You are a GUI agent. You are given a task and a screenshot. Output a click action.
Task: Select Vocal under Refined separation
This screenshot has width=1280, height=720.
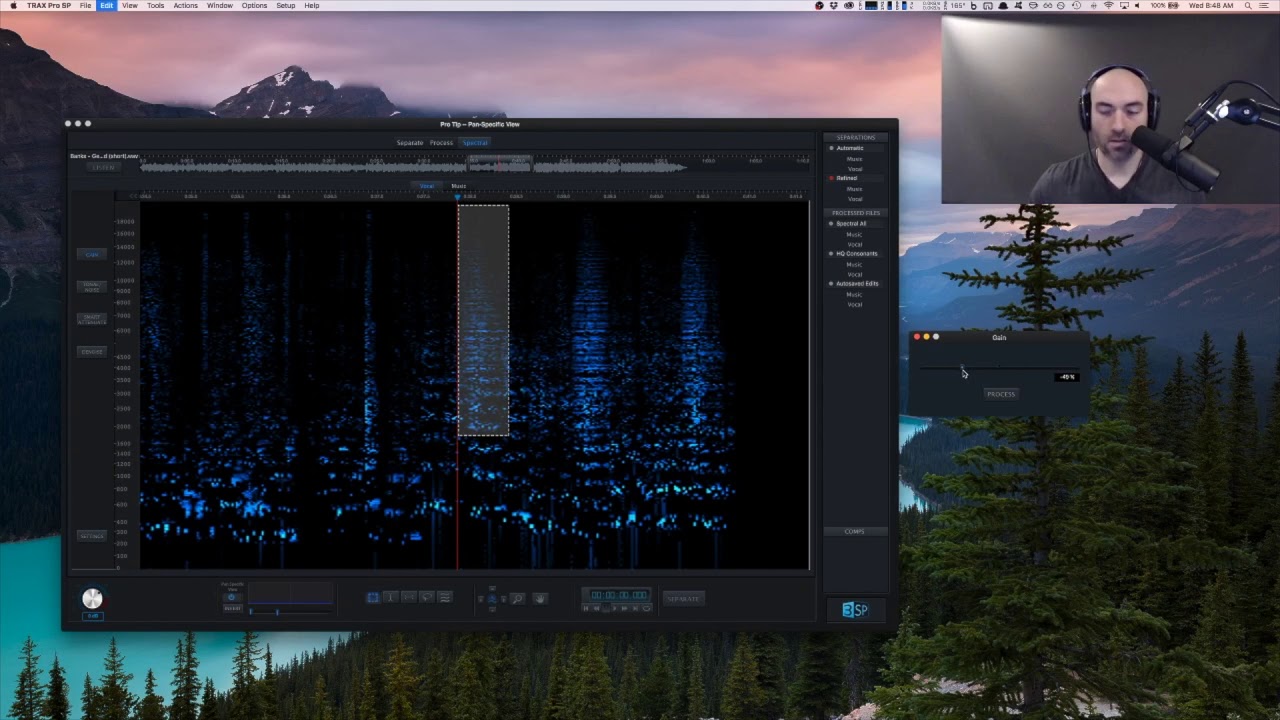click(x=854, y=199)
